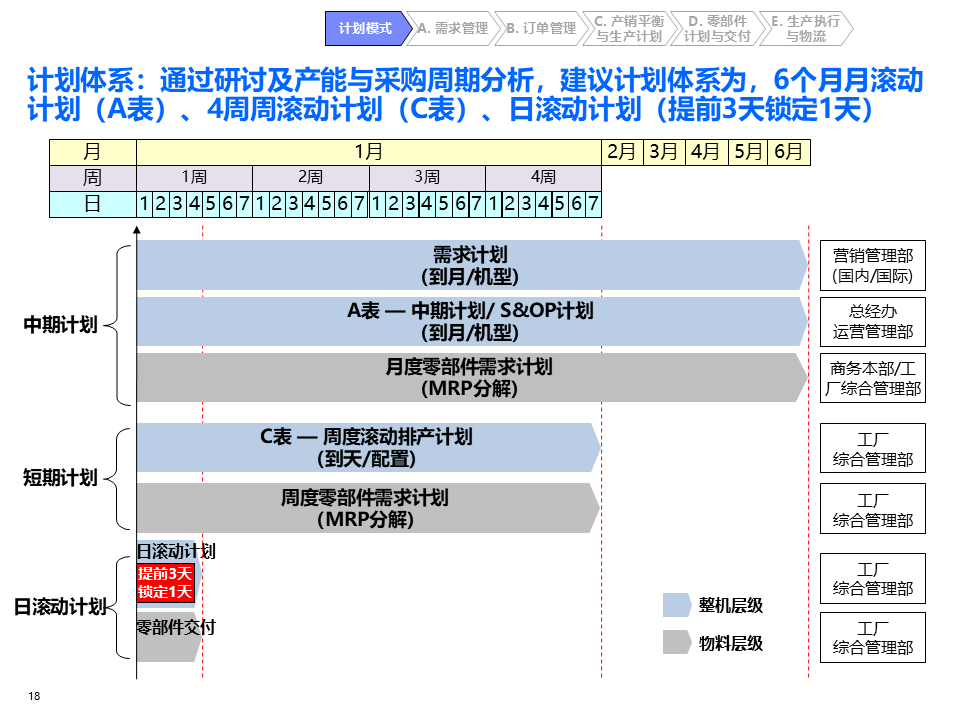The height and width of the screenshot is (720, 960).
Task: Click the 周度零部件需求计划 bar
Action: 367,508
